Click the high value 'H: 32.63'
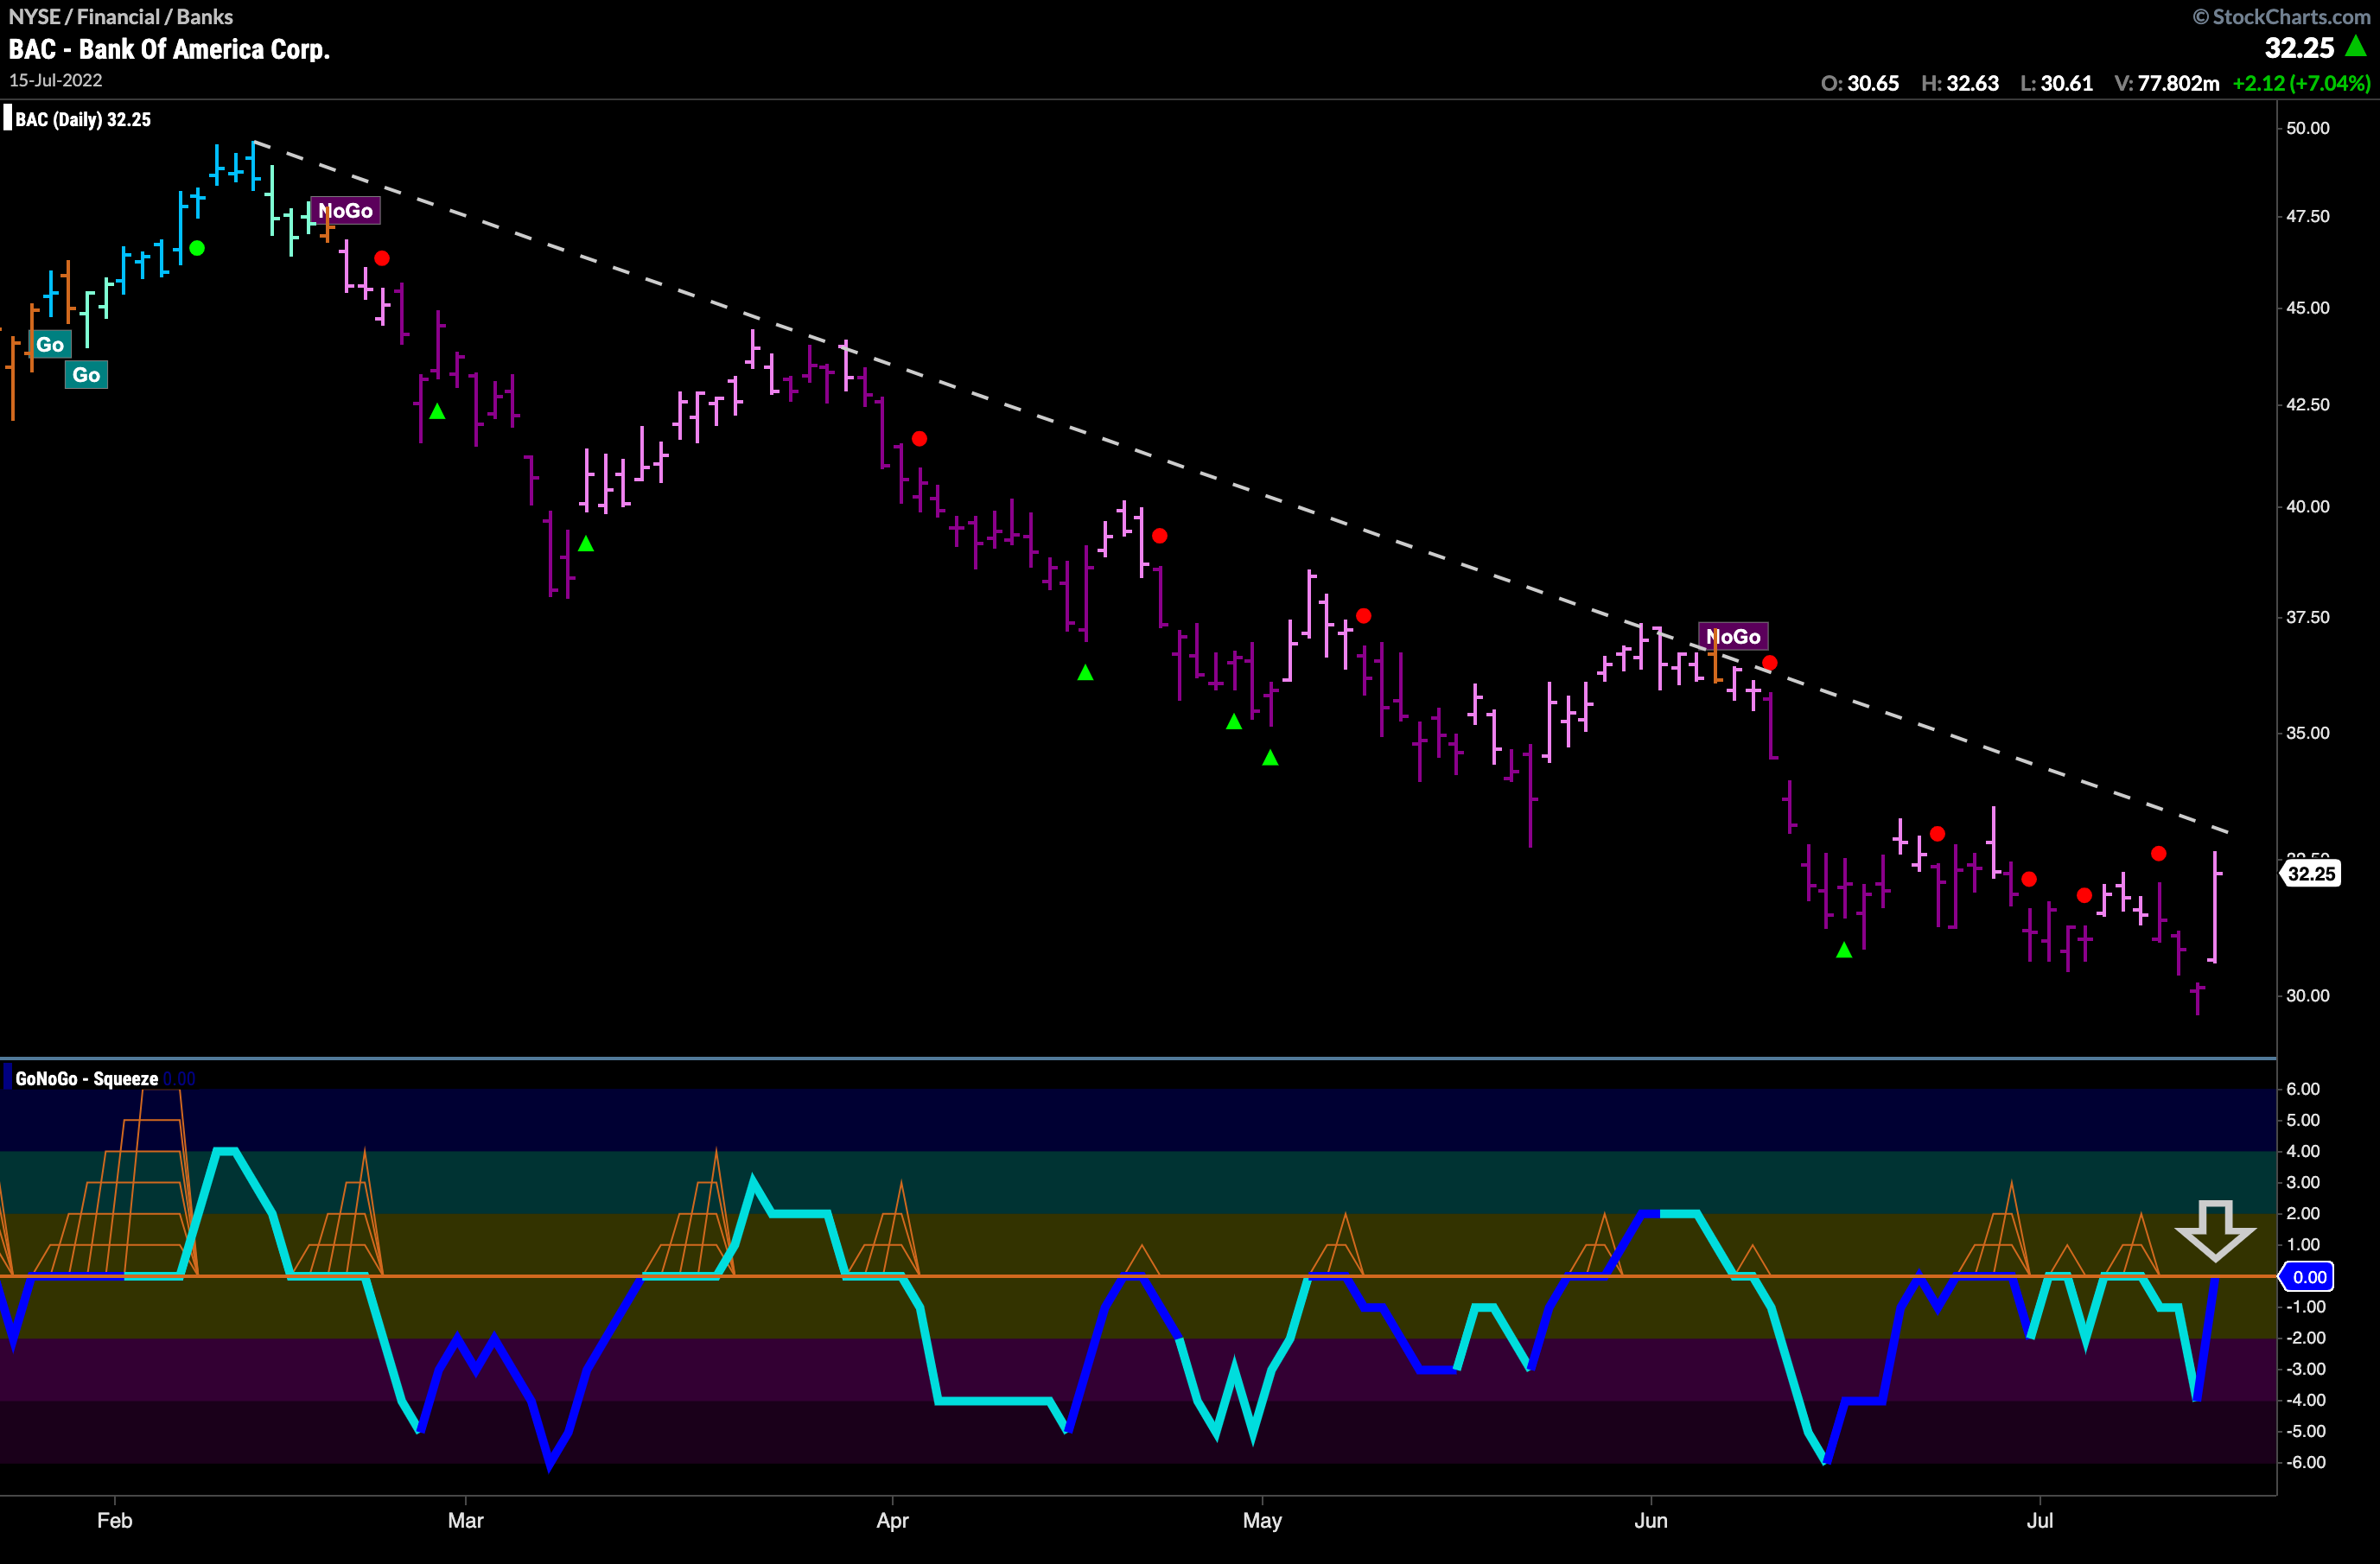The image size is (2380, 1564). pos(1960,83)
